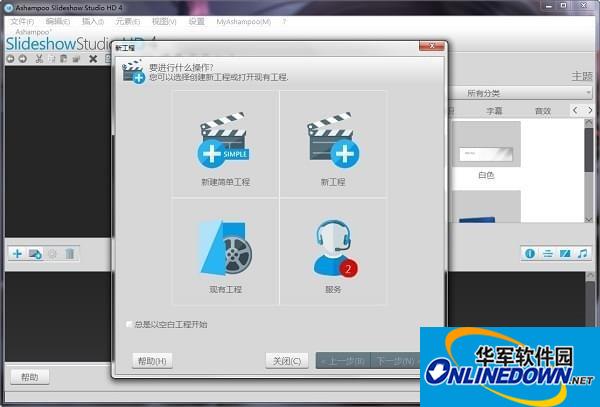Click the 上一步 previous step button
Screen dimensions: 600x407
(343, 361)
